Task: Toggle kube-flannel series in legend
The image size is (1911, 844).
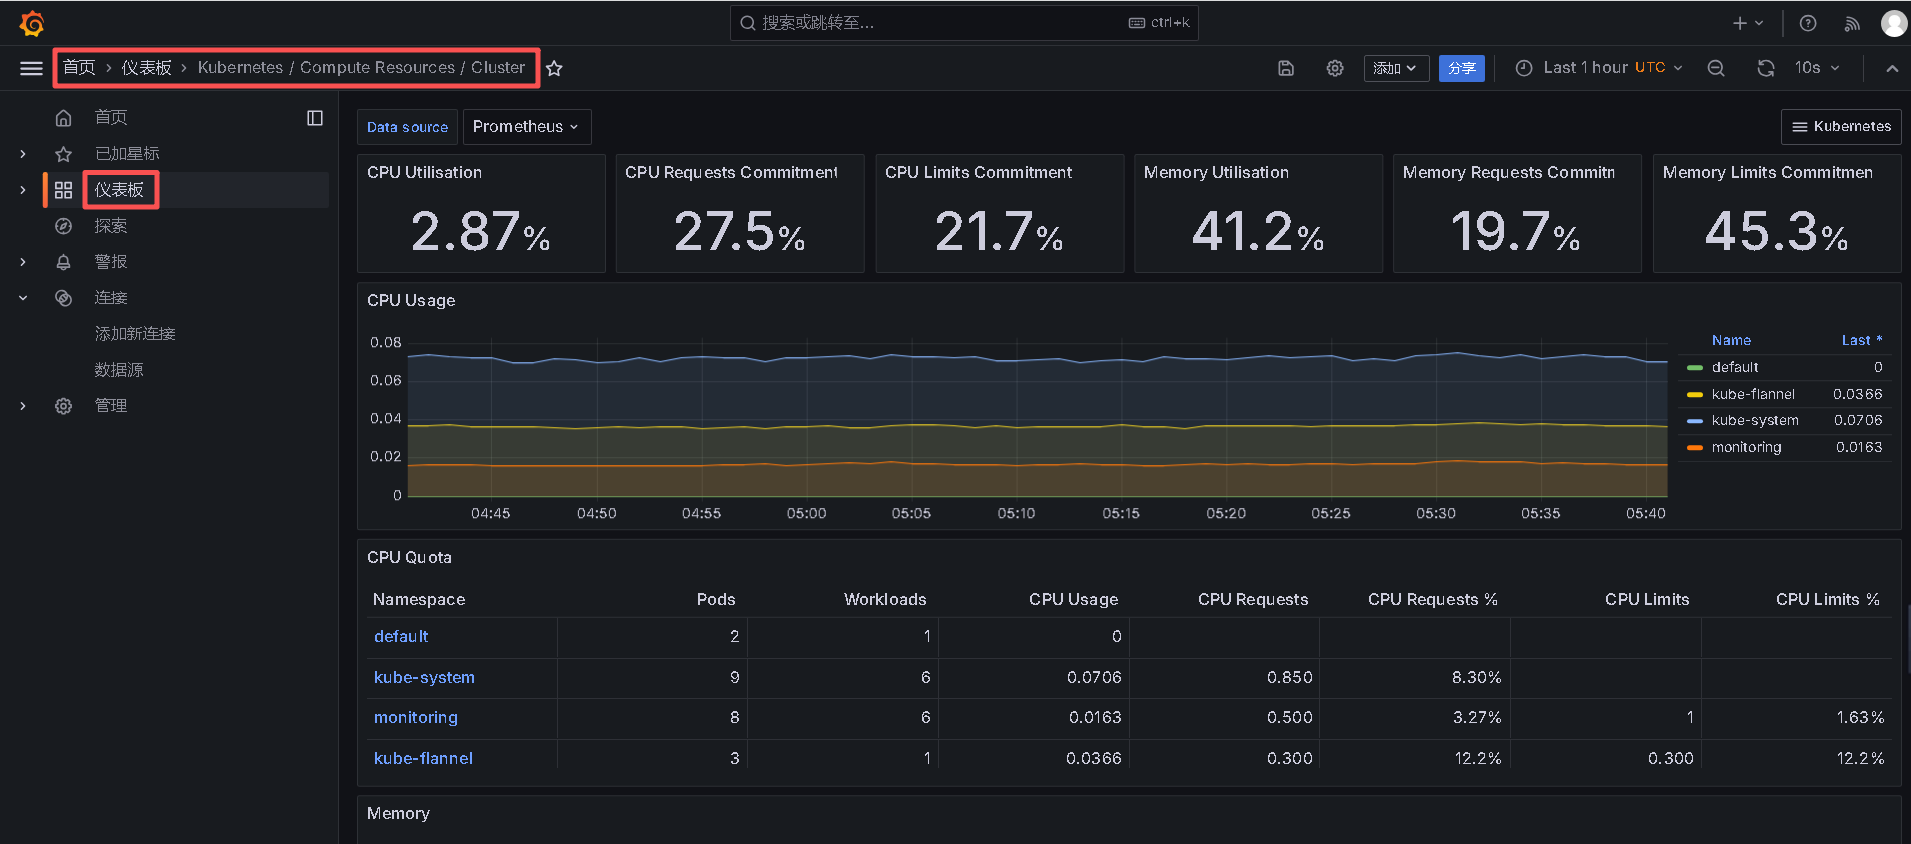Action: (x=1752, y=394)
